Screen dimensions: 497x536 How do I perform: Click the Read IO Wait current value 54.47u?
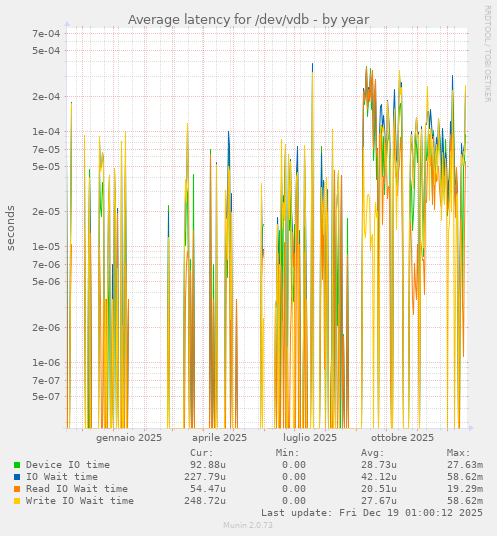pyautogui.click(x=208, y=488)
